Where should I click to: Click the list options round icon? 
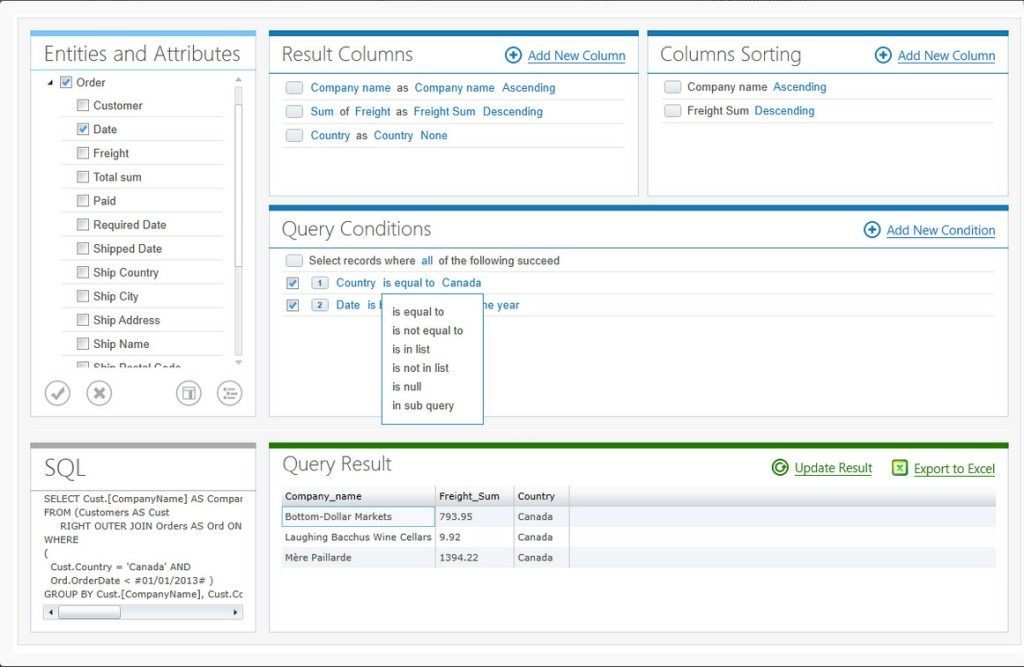pos(229,393)
